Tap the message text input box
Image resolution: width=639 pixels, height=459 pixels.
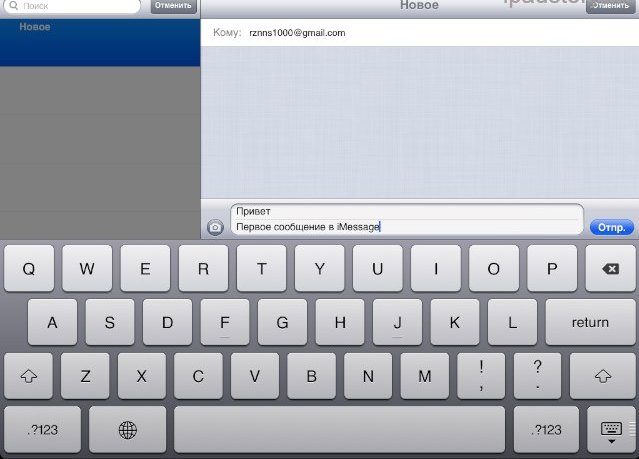407,219
